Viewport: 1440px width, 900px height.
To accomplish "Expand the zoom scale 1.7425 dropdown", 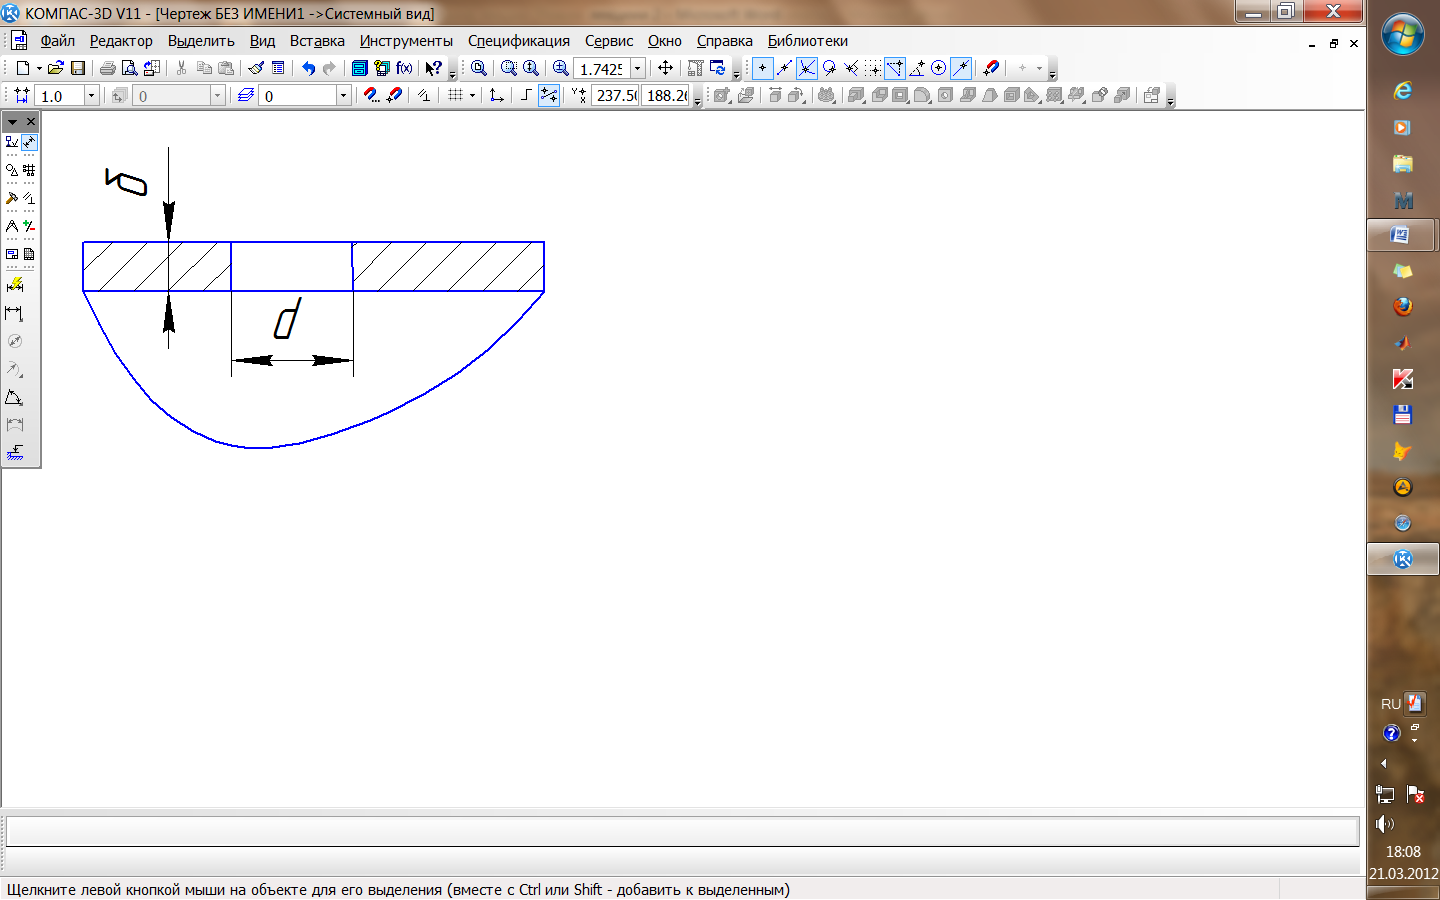I will coord(637,68).
